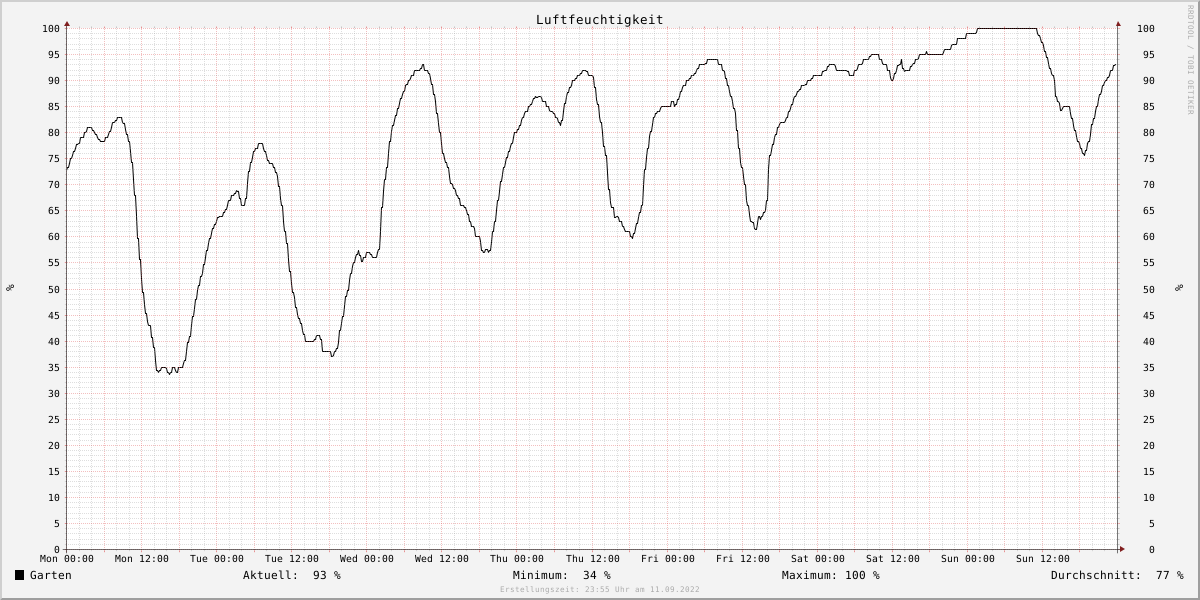Click the Sat 12:00 time axis label
The image size is (1200, 600).
pos(893,559)
